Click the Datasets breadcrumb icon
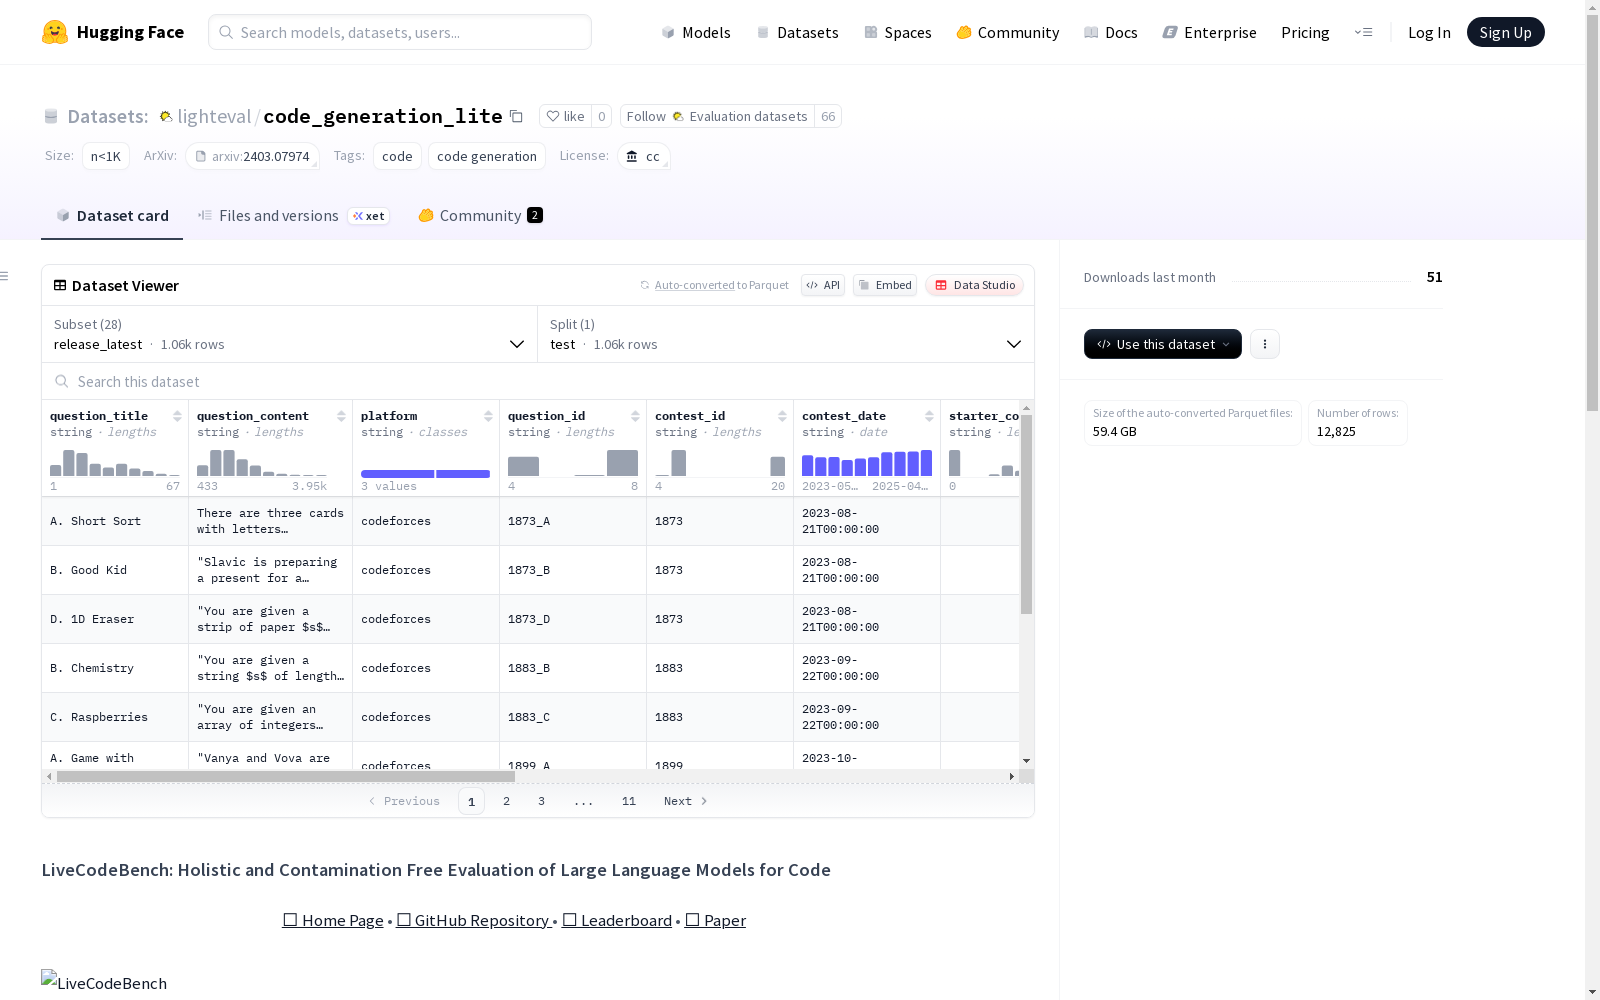The height and width of the screenshot is (1000, 1600). (51, 117)
